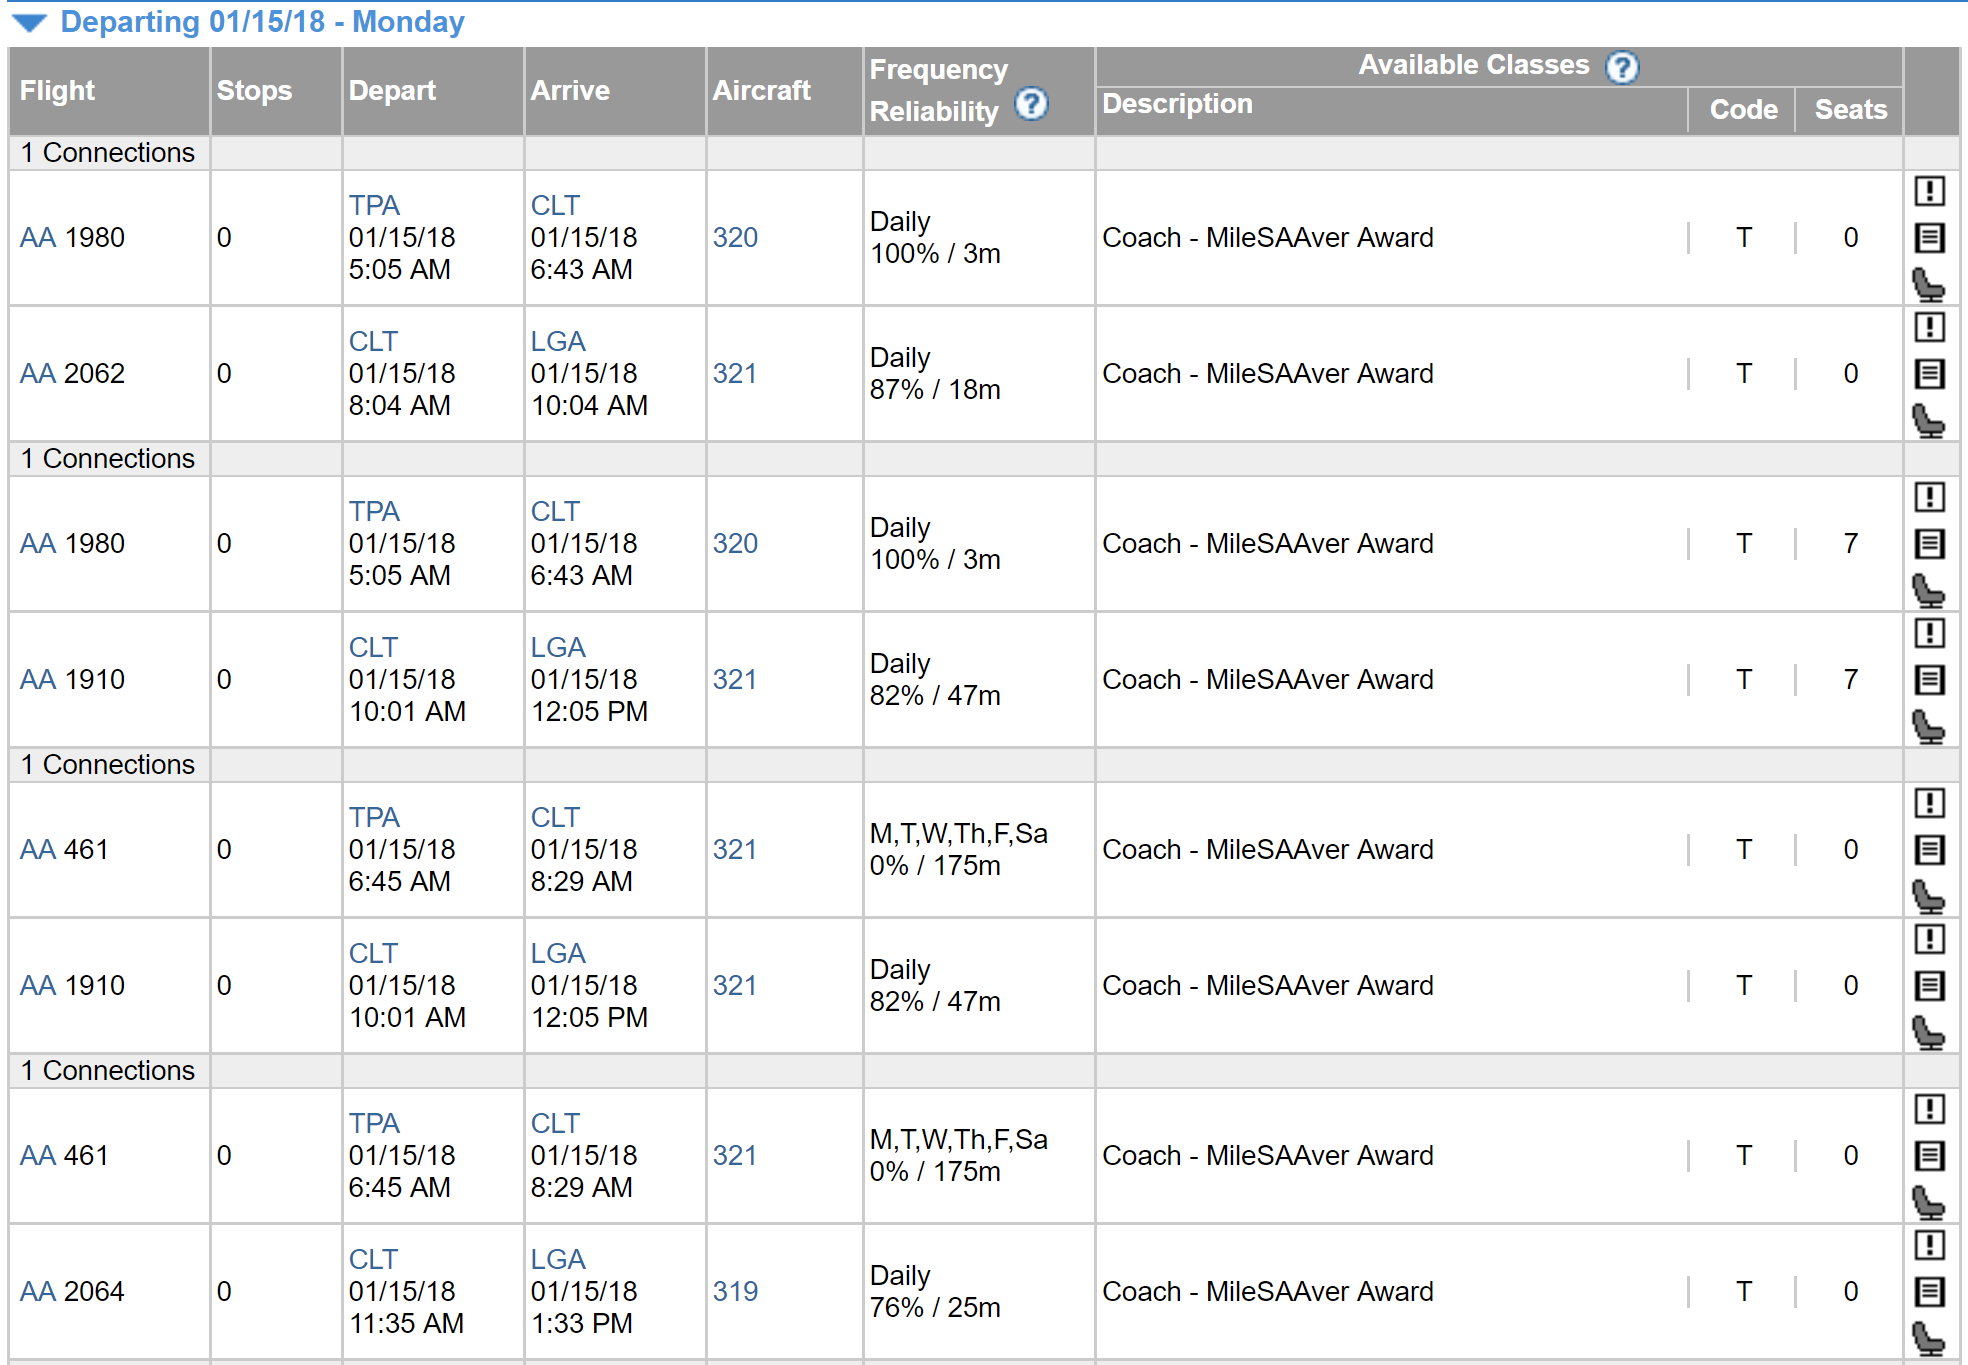Open details list icon for AA 2064
The height and width of the screenshot is (1365, 1968).
pos(1929,1292)
